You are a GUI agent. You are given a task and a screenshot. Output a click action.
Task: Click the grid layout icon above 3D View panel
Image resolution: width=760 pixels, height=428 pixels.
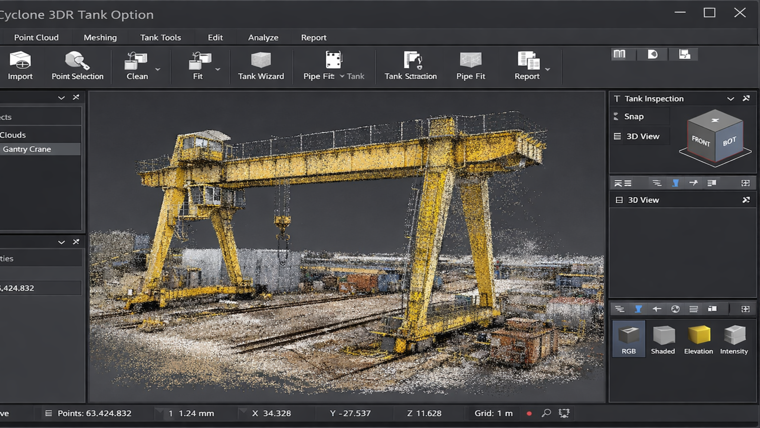tap(745, 183)
